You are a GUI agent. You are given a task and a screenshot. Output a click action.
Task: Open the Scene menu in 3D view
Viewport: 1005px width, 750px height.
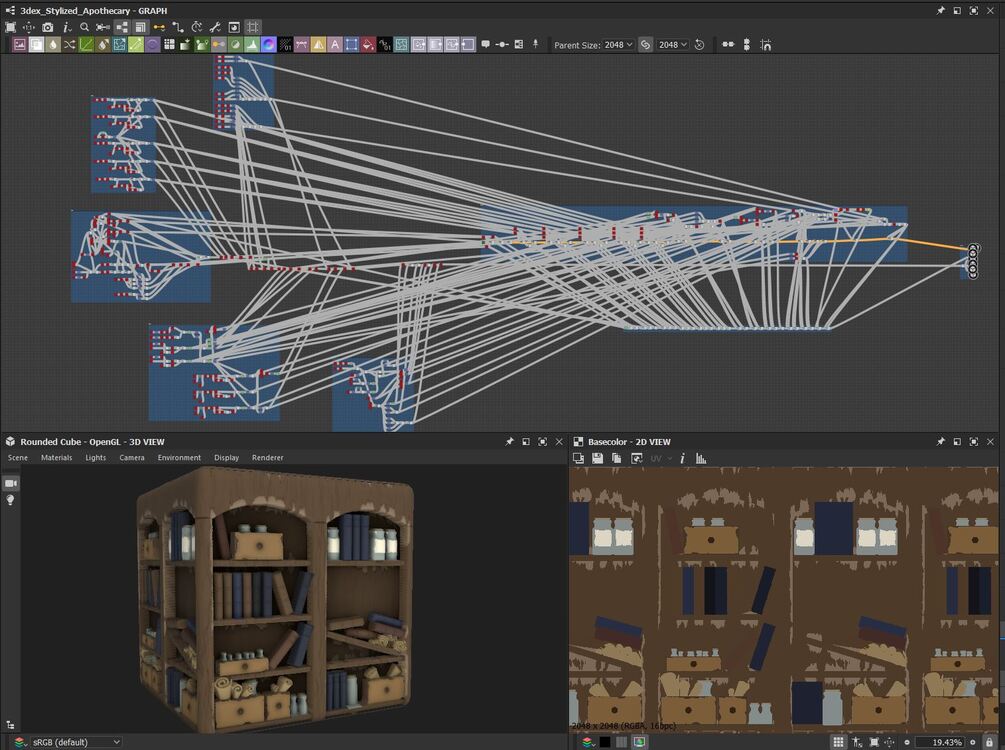(17, 458)
